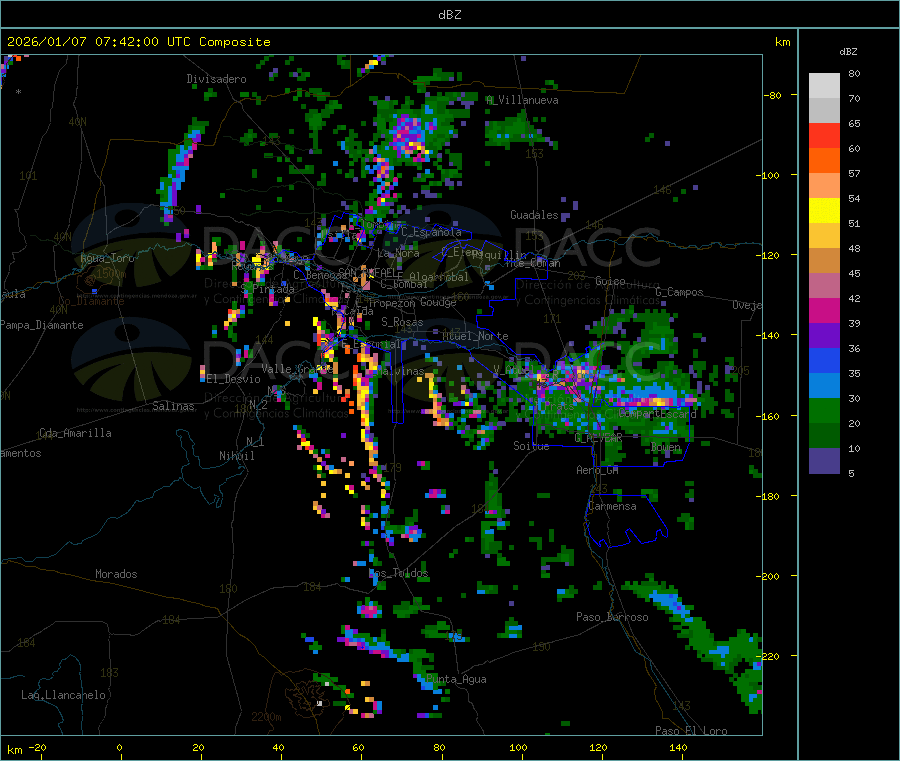
Task: Select the slate 5–10 dBZ bottom legend band
Action: click(824, 461)
